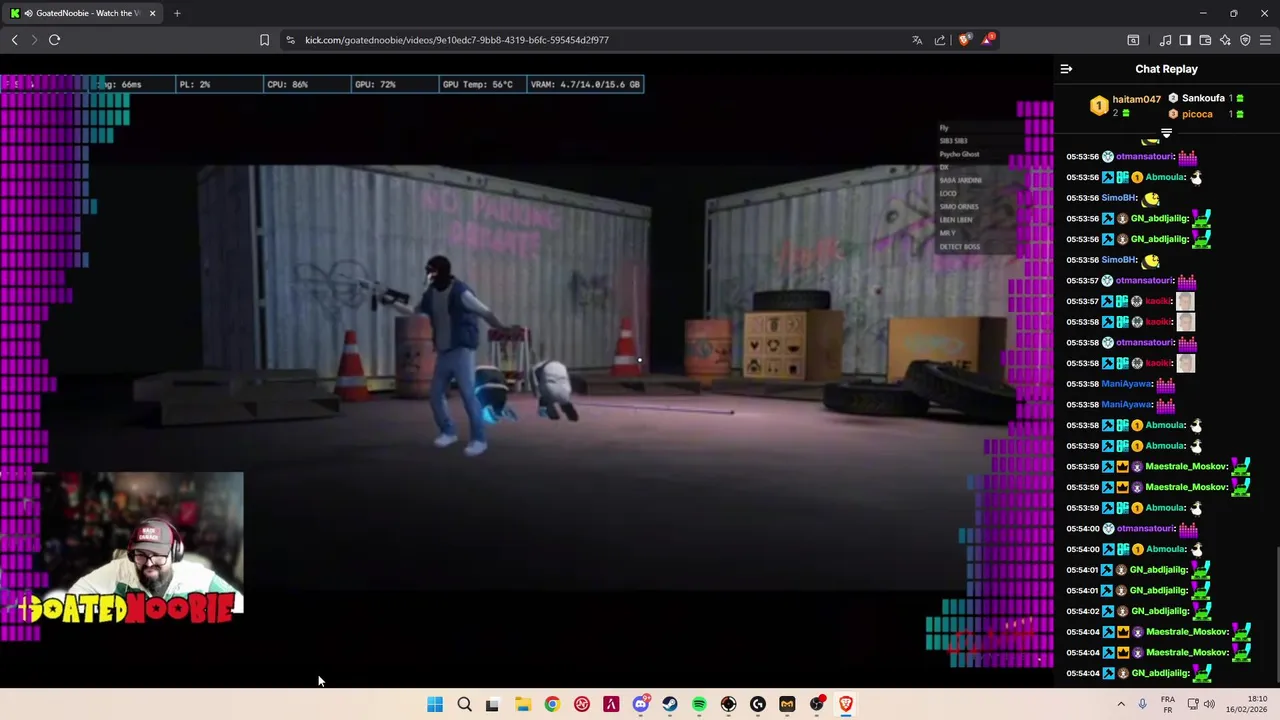The height and width of the screenshot is (720, 1280).
Task: Show hidden system tray icons chevron
Action: (1121, 705)
